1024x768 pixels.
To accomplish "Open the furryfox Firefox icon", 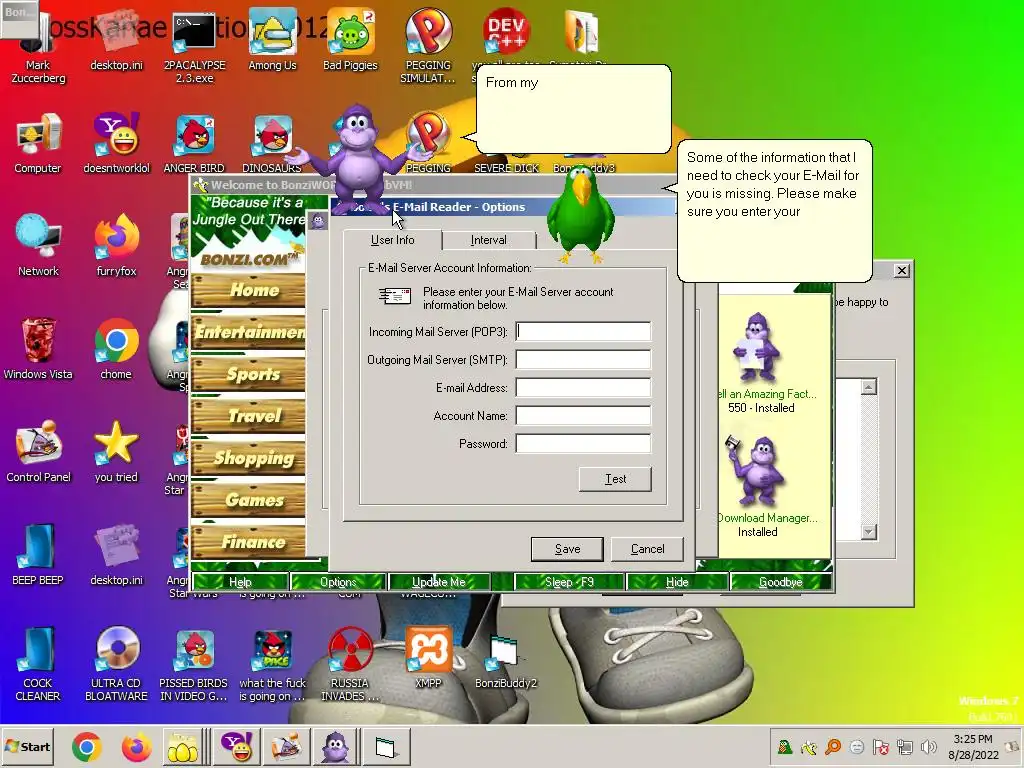I will pos(116,245).
